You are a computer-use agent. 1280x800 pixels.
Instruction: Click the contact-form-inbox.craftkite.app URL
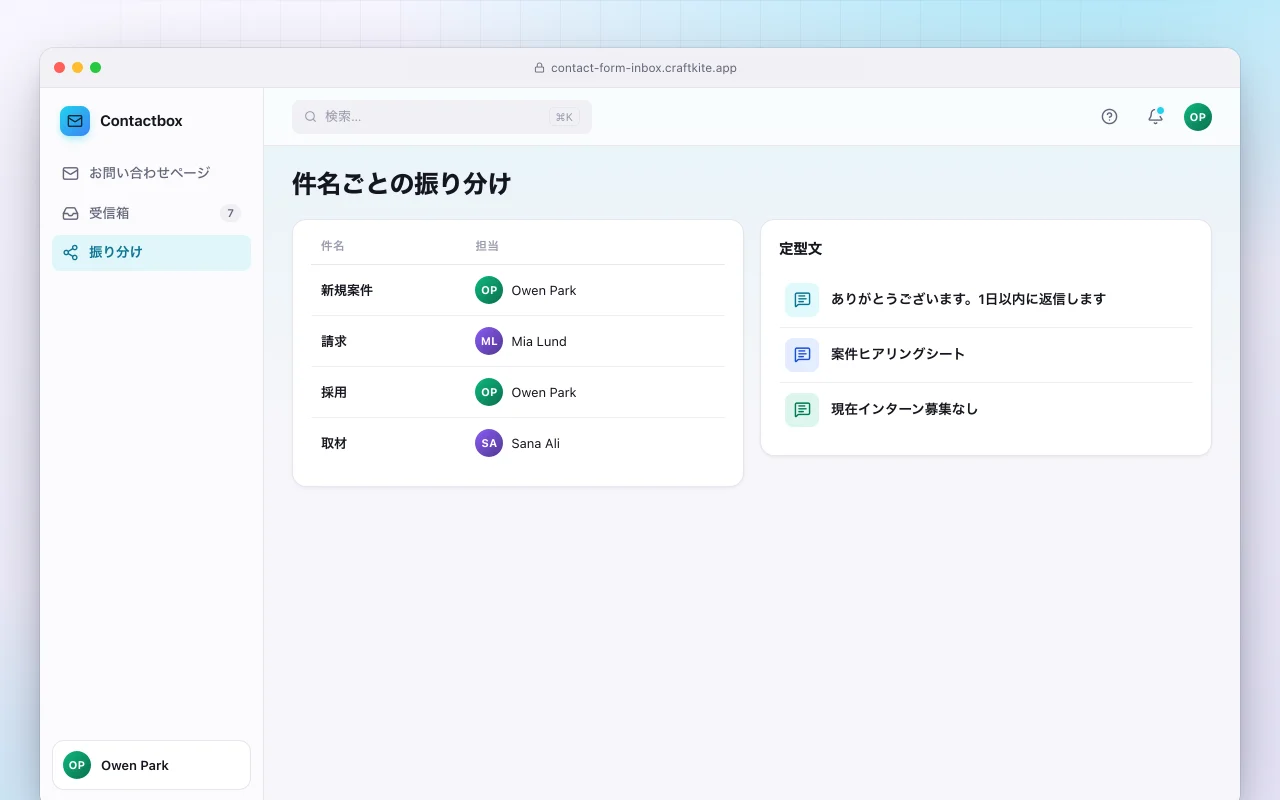click(x=644, y=68)
